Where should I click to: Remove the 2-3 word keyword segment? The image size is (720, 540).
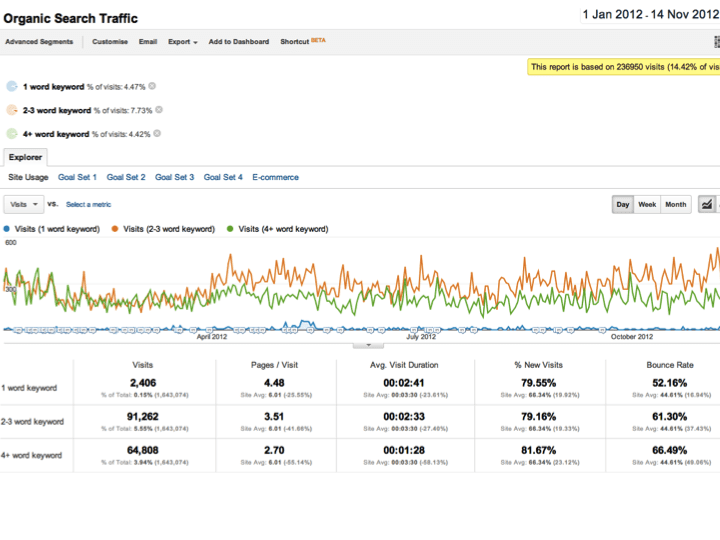click(160, 110)
